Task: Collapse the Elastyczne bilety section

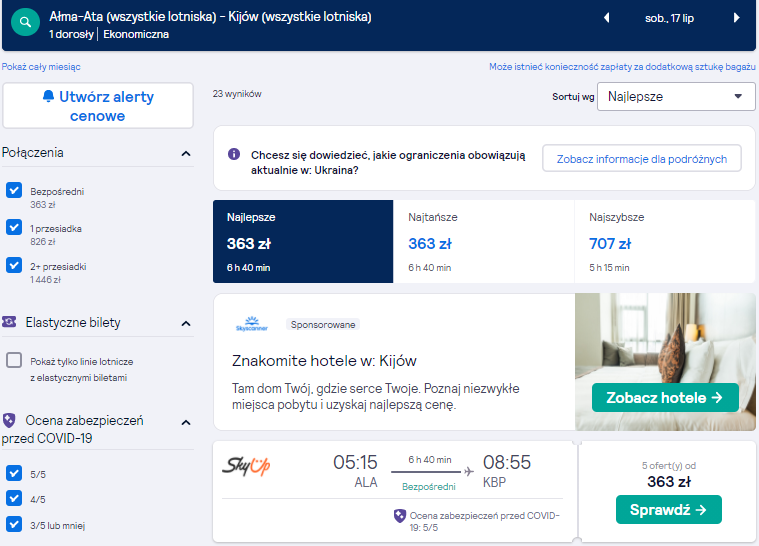Action: pyautogui.click(x=186, y=323)
